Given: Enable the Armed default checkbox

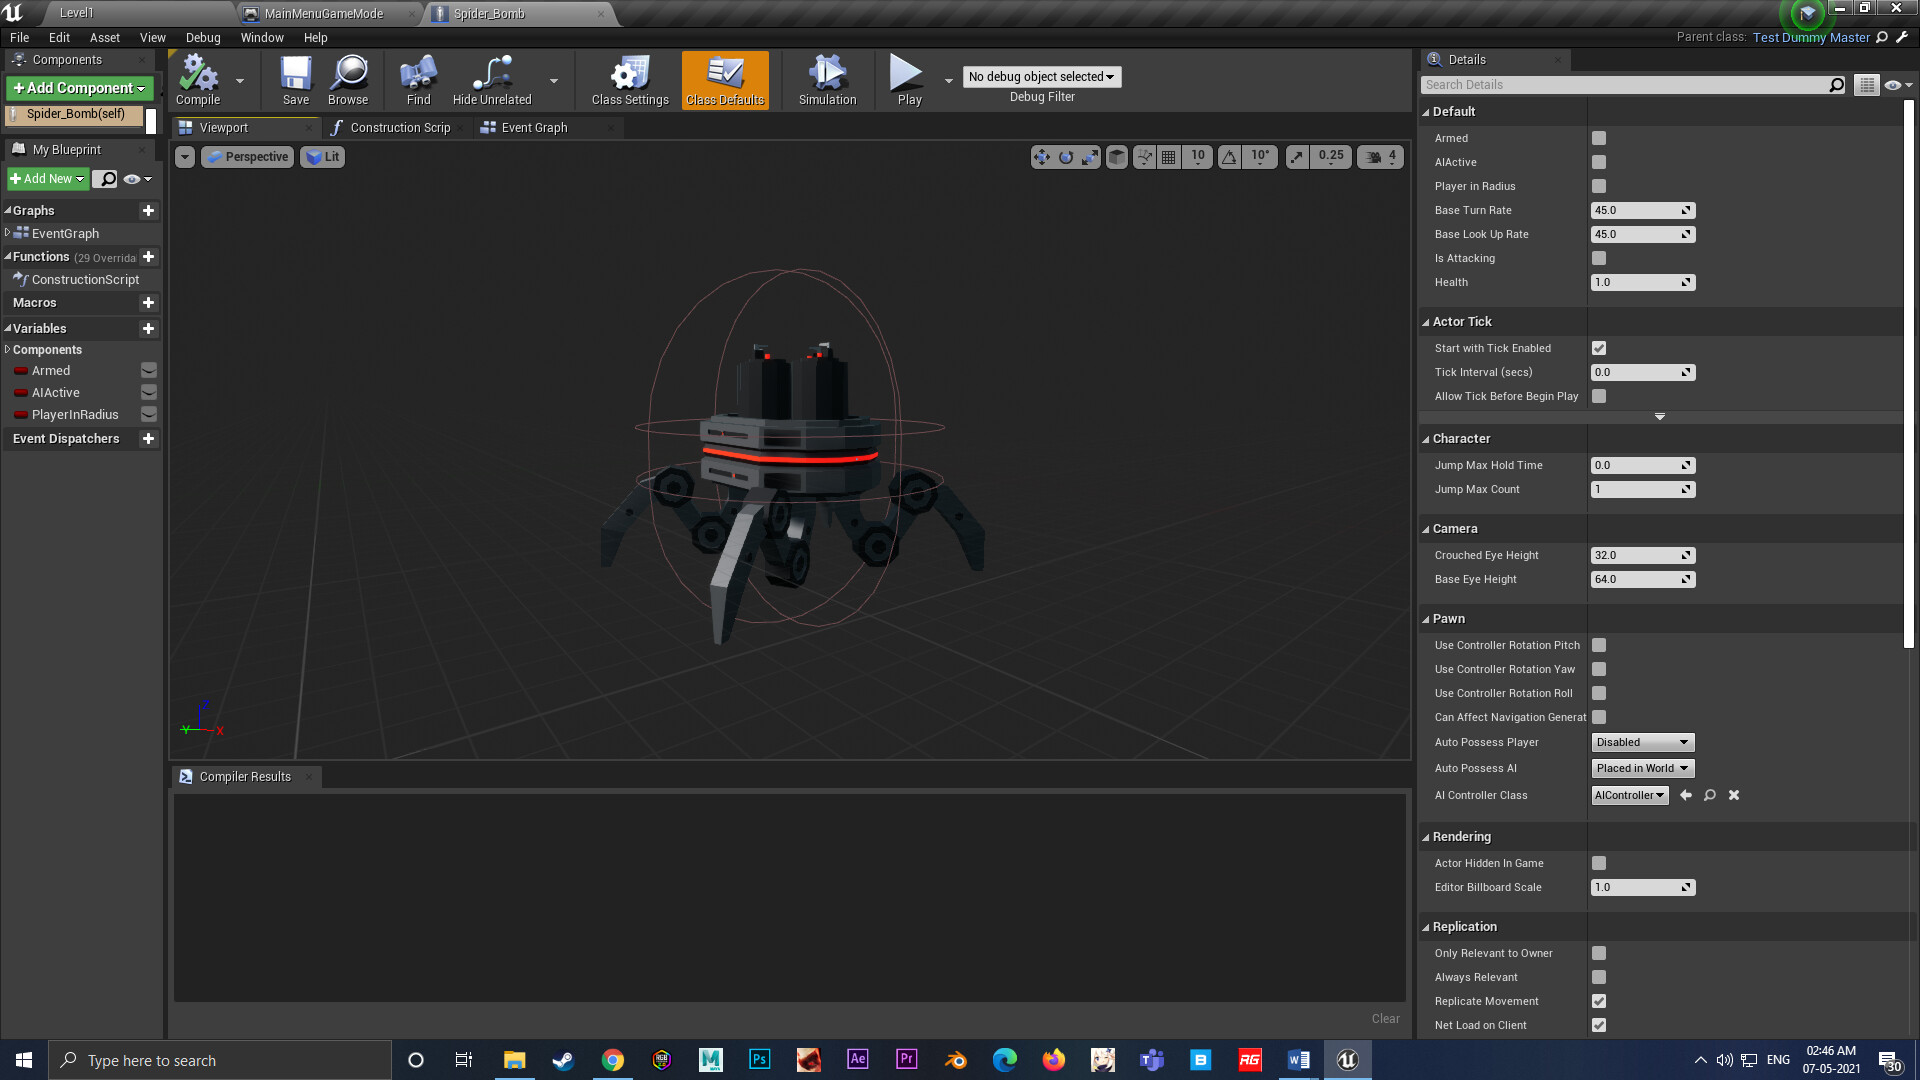Looking at the screenshot, I should (1598, 138).
